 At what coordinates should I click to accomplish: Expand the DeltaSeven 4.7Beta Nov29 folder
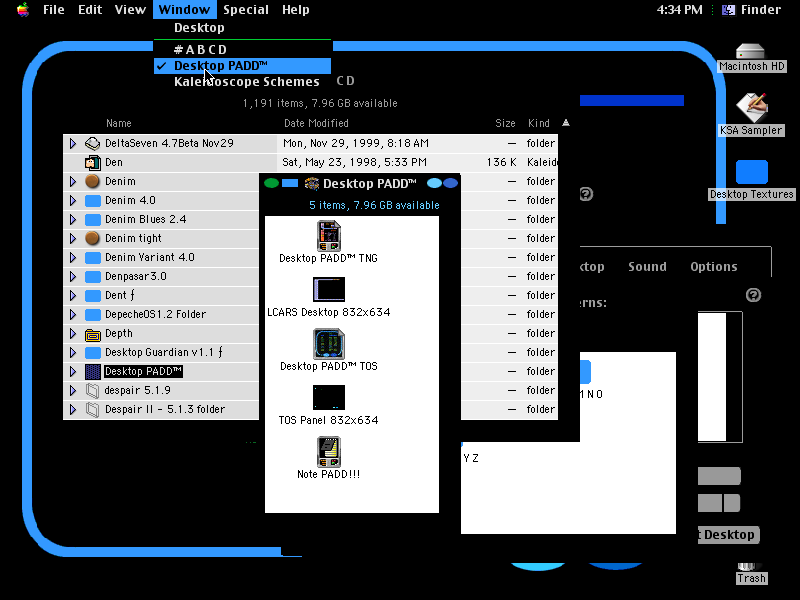click(x=73, y=143)
